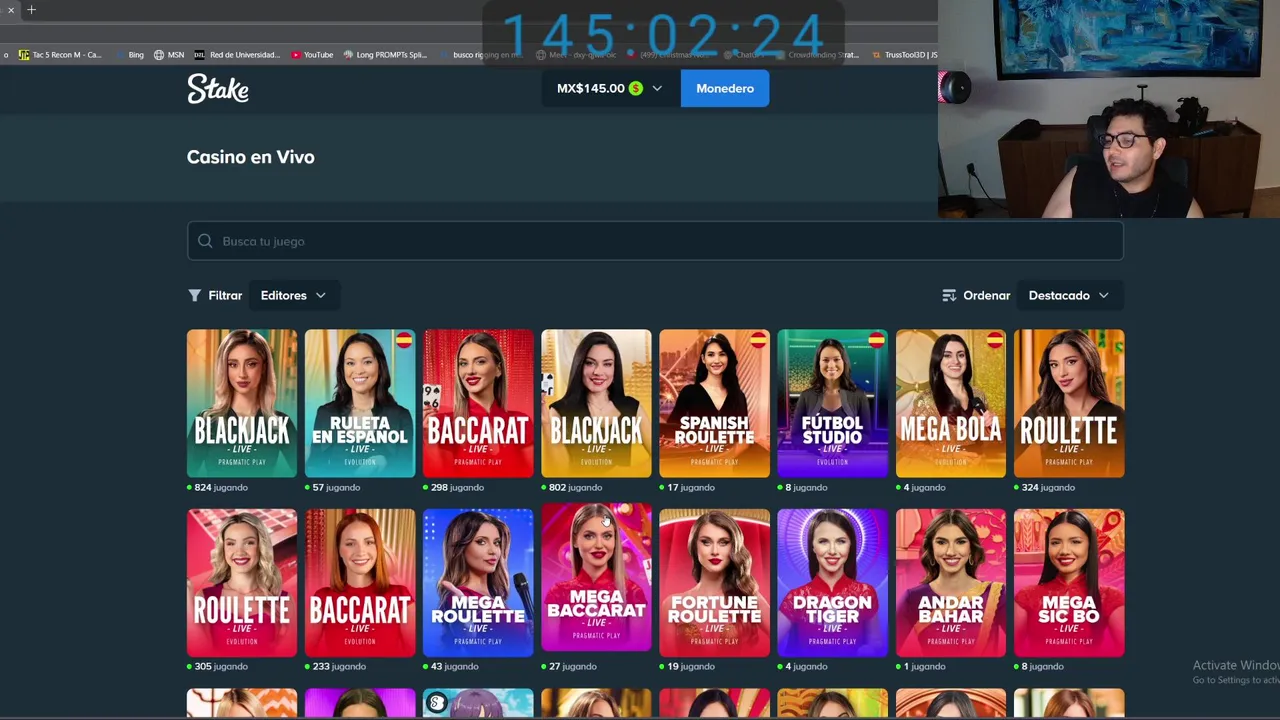Open the YouTube bookmark
The image size is (1280, 720).
pyautogui.click(x=312, y=55)
